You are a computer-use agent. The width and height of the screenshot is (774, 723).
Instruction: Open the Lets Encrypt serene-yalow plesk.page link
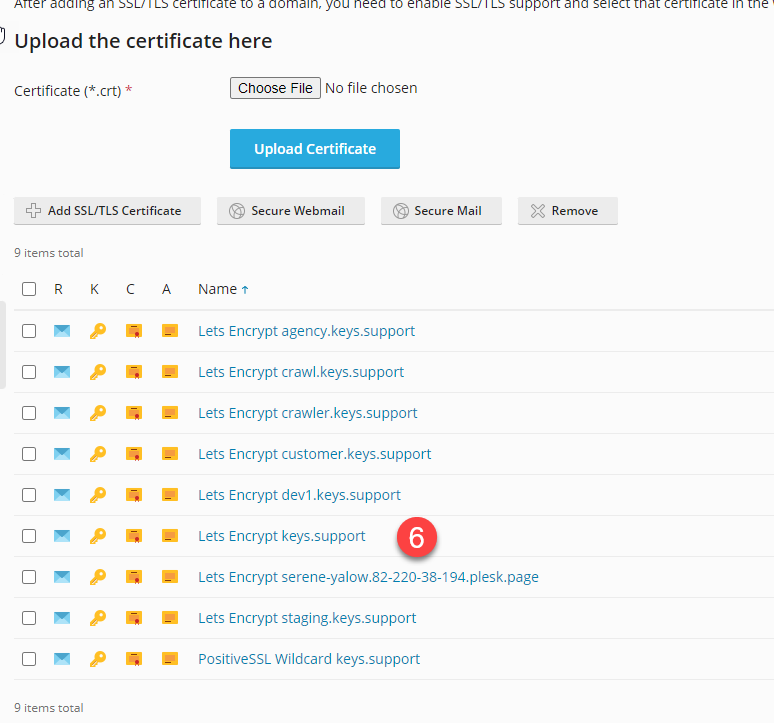point(368,577)
